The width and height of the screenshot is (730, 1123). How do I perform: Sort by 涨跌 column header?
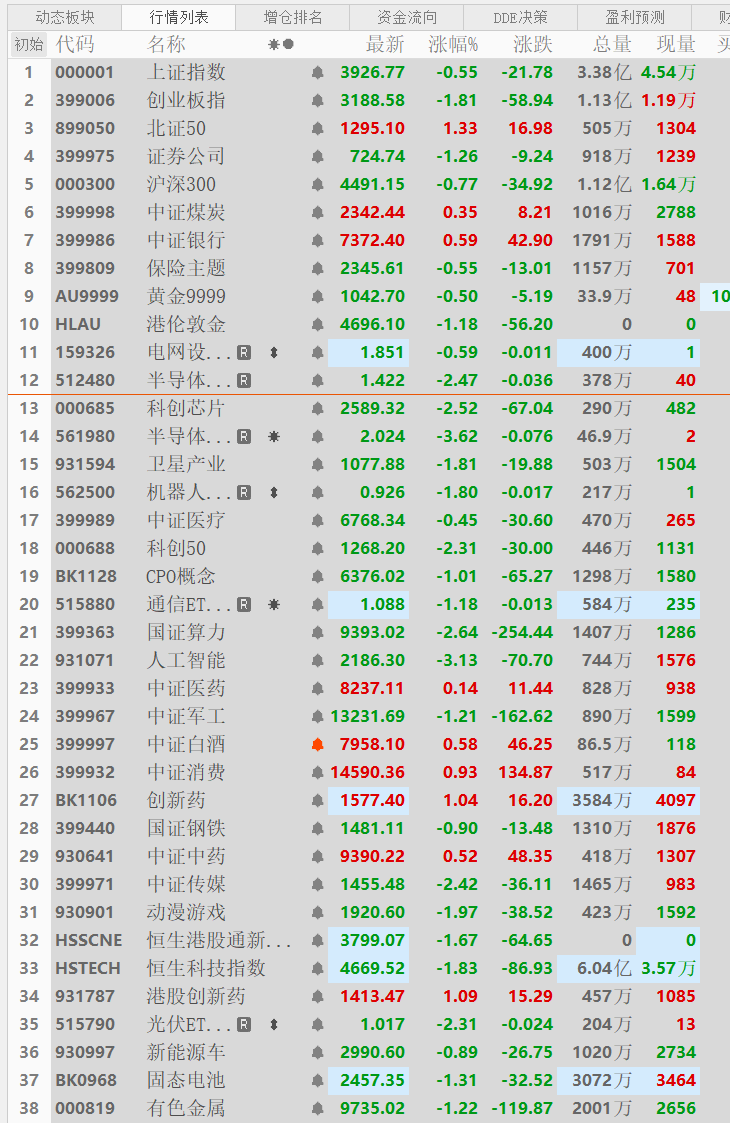pos(533,44)
